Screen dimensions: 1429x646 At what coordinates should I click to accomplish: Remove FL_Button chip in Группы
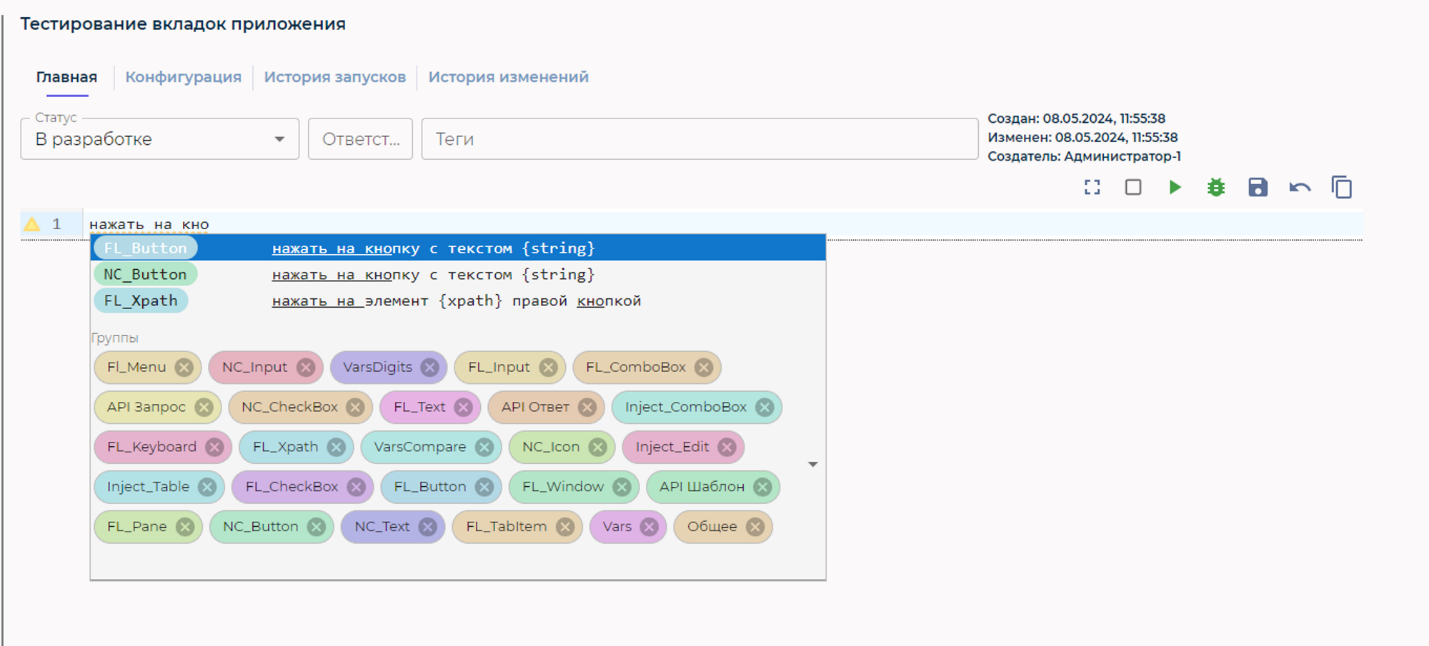point(484,487)
